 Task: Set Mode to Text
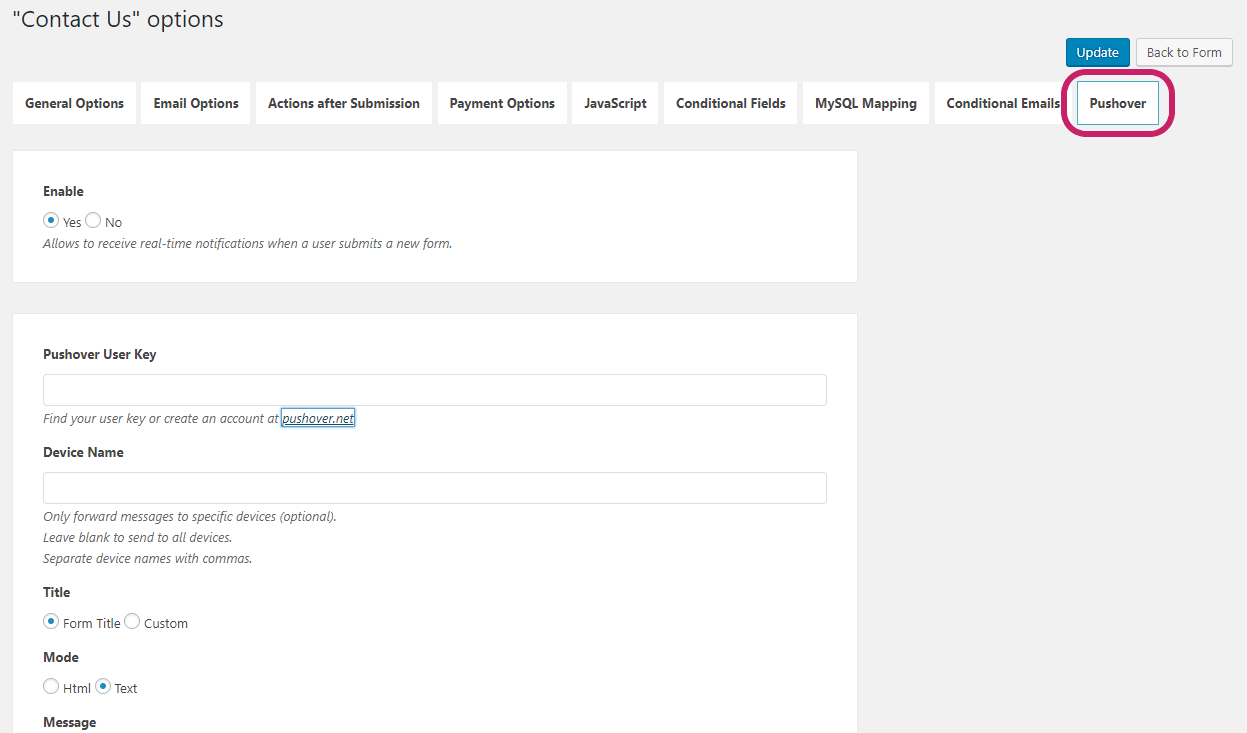pos(103,686)
